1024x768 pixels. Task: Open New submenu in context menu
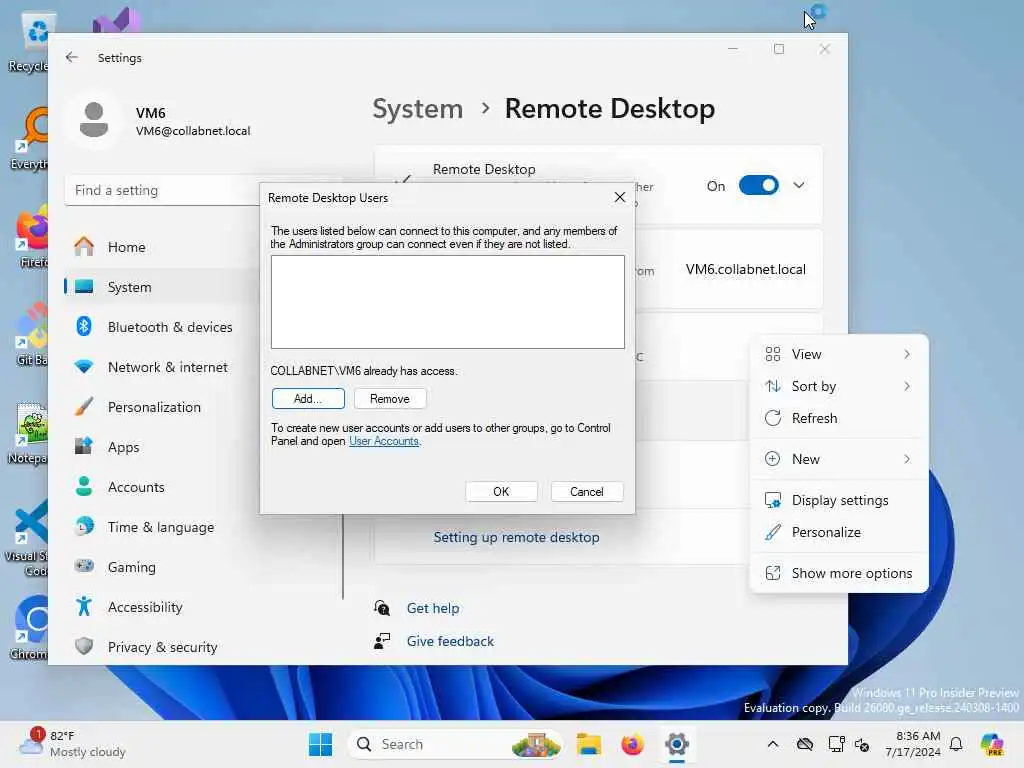point(839,459)
